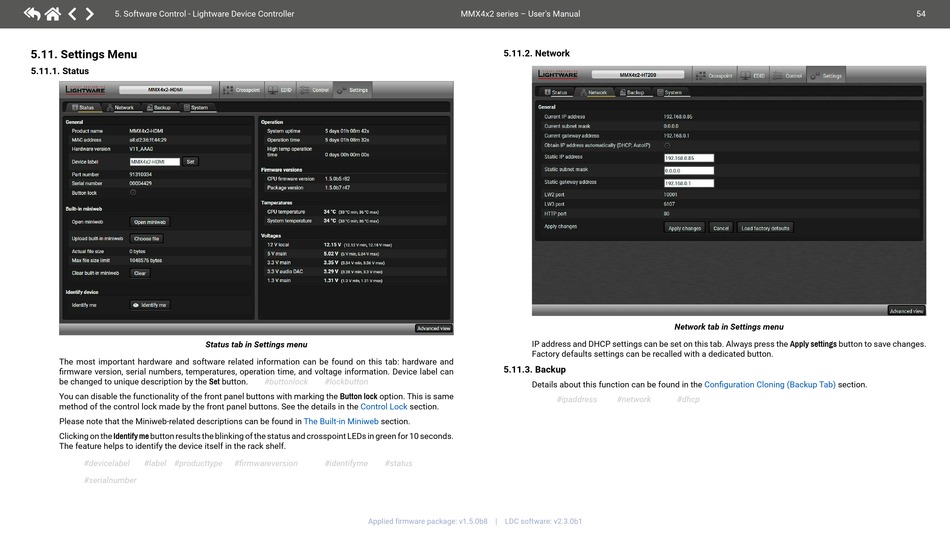This screenshot has width=950, height=533.
Task: Open Status subtab in Network screenshot
Action: click(x=556, y=92)
